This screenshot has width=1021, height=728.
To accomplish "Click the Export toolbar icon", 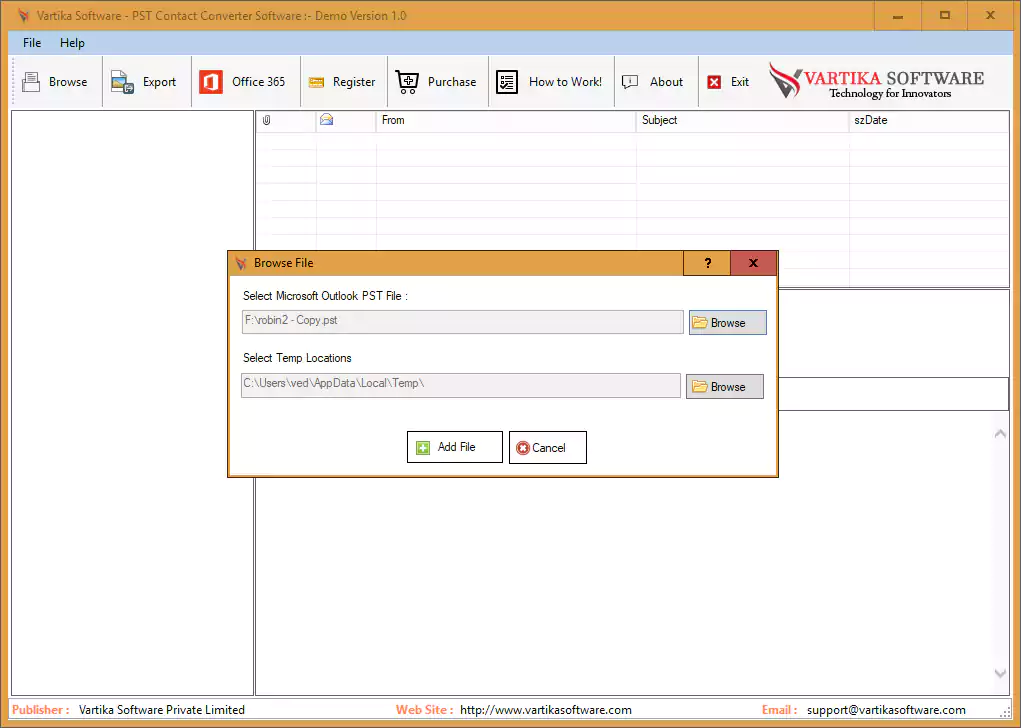I will click(x=122, y=82).
